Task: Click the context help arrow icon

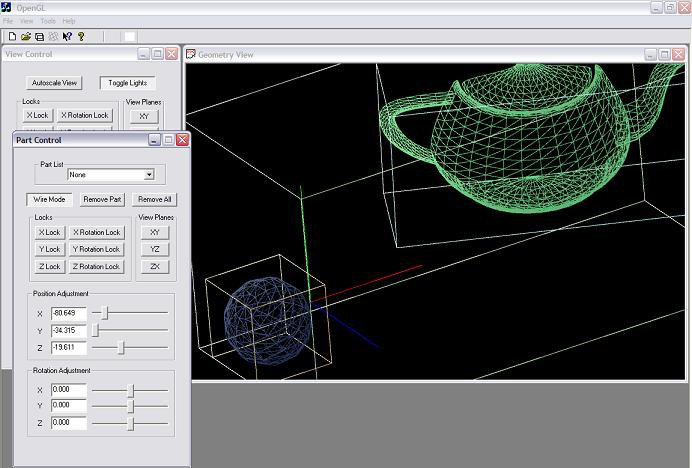Action: pyautogui.click(x=67, y=36)
